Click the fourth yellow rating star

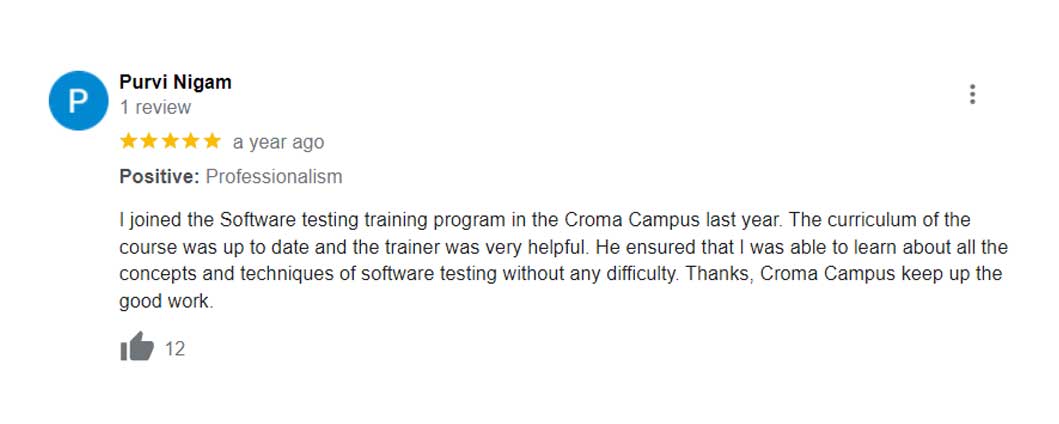(191, 142)
